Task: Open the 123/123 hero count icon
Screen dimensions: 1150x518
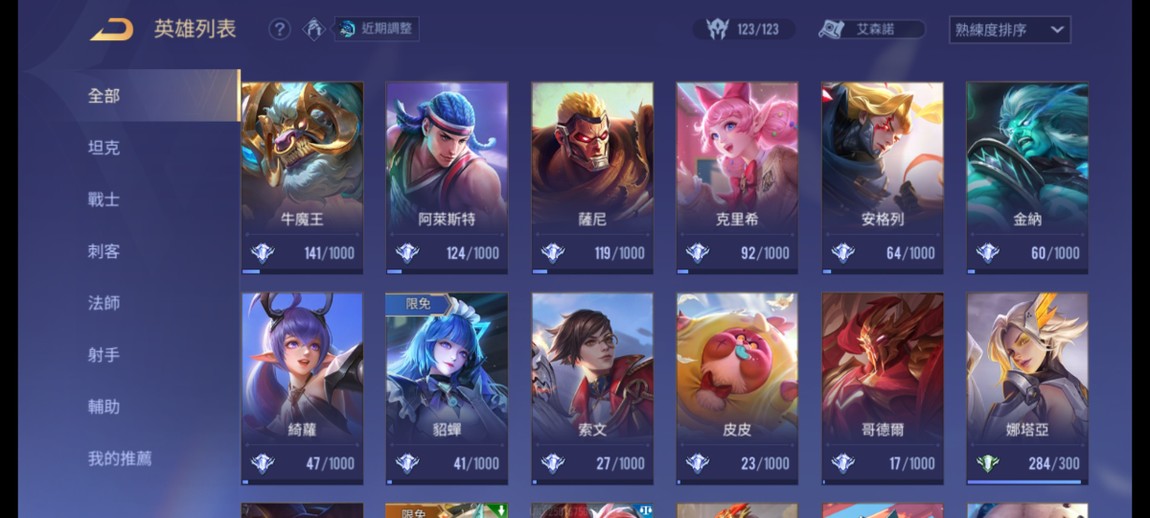Action: tap(717, 29)
